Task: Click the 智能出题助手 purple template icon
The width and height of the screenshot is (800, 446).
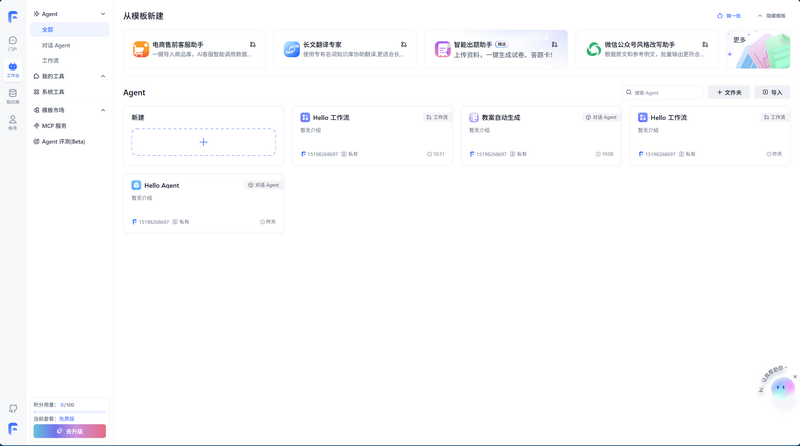Action: click(443, 49)
